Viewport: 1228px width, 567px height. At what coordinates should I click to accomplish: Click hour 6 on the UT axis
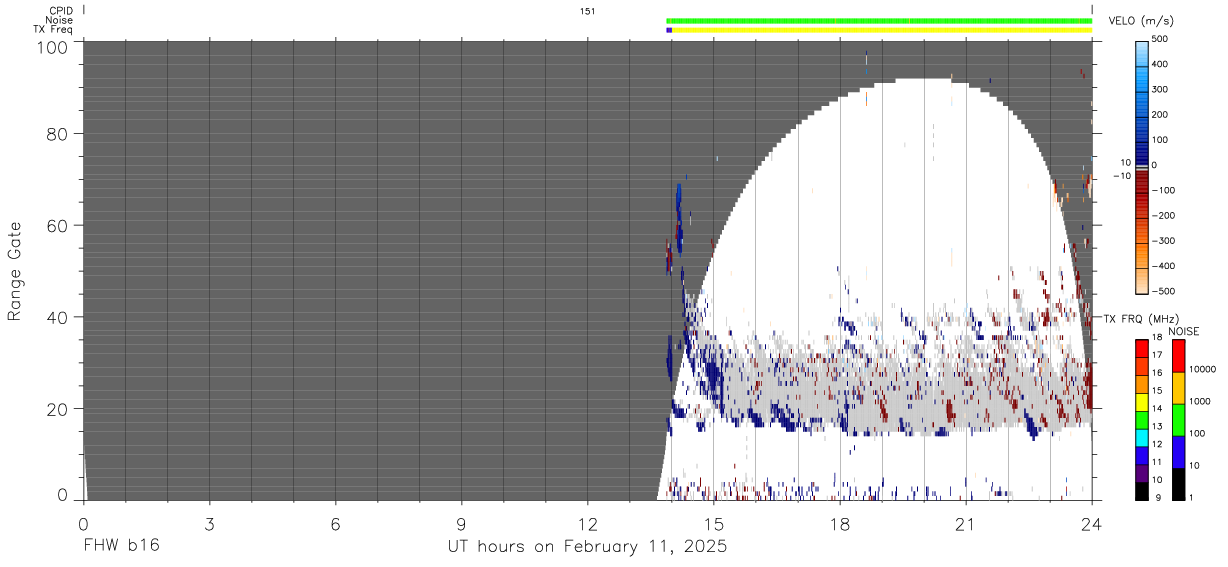point(335,523)
